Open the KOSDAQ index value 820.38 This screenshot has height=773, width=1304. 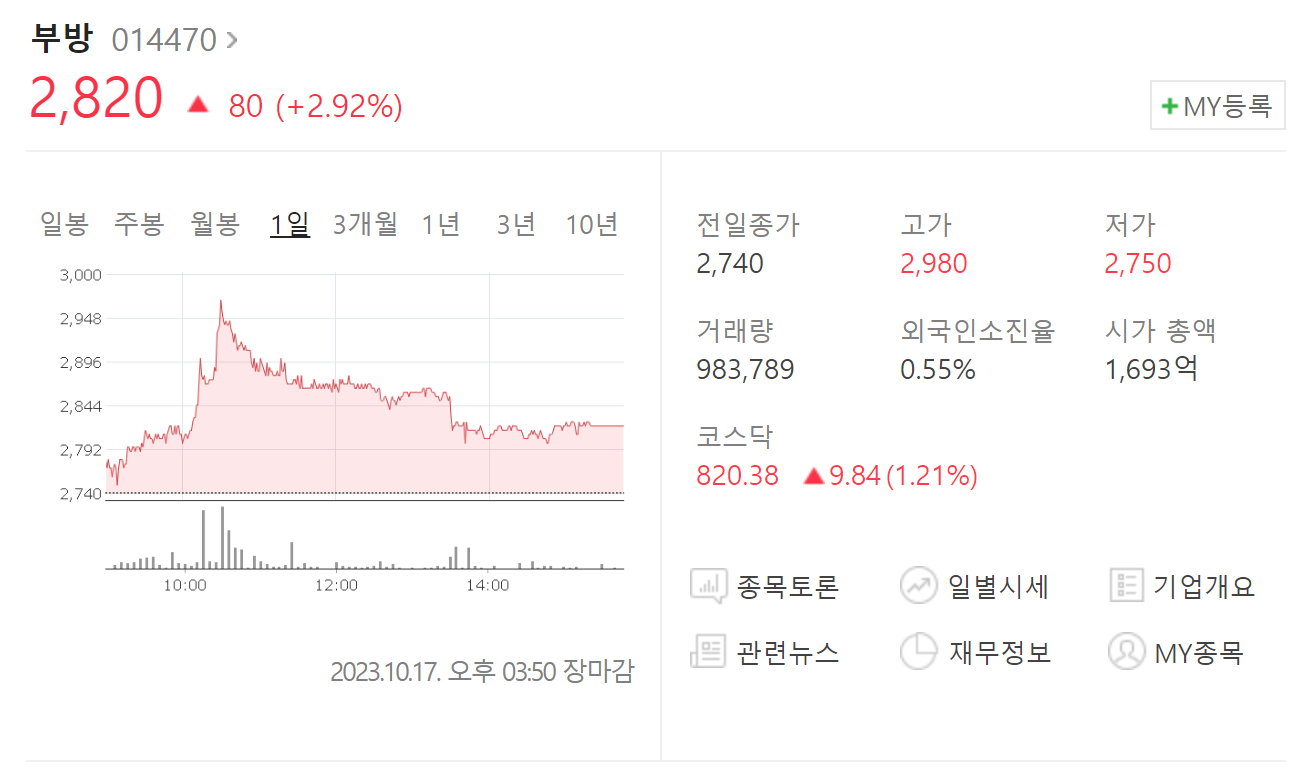point(735,475)
